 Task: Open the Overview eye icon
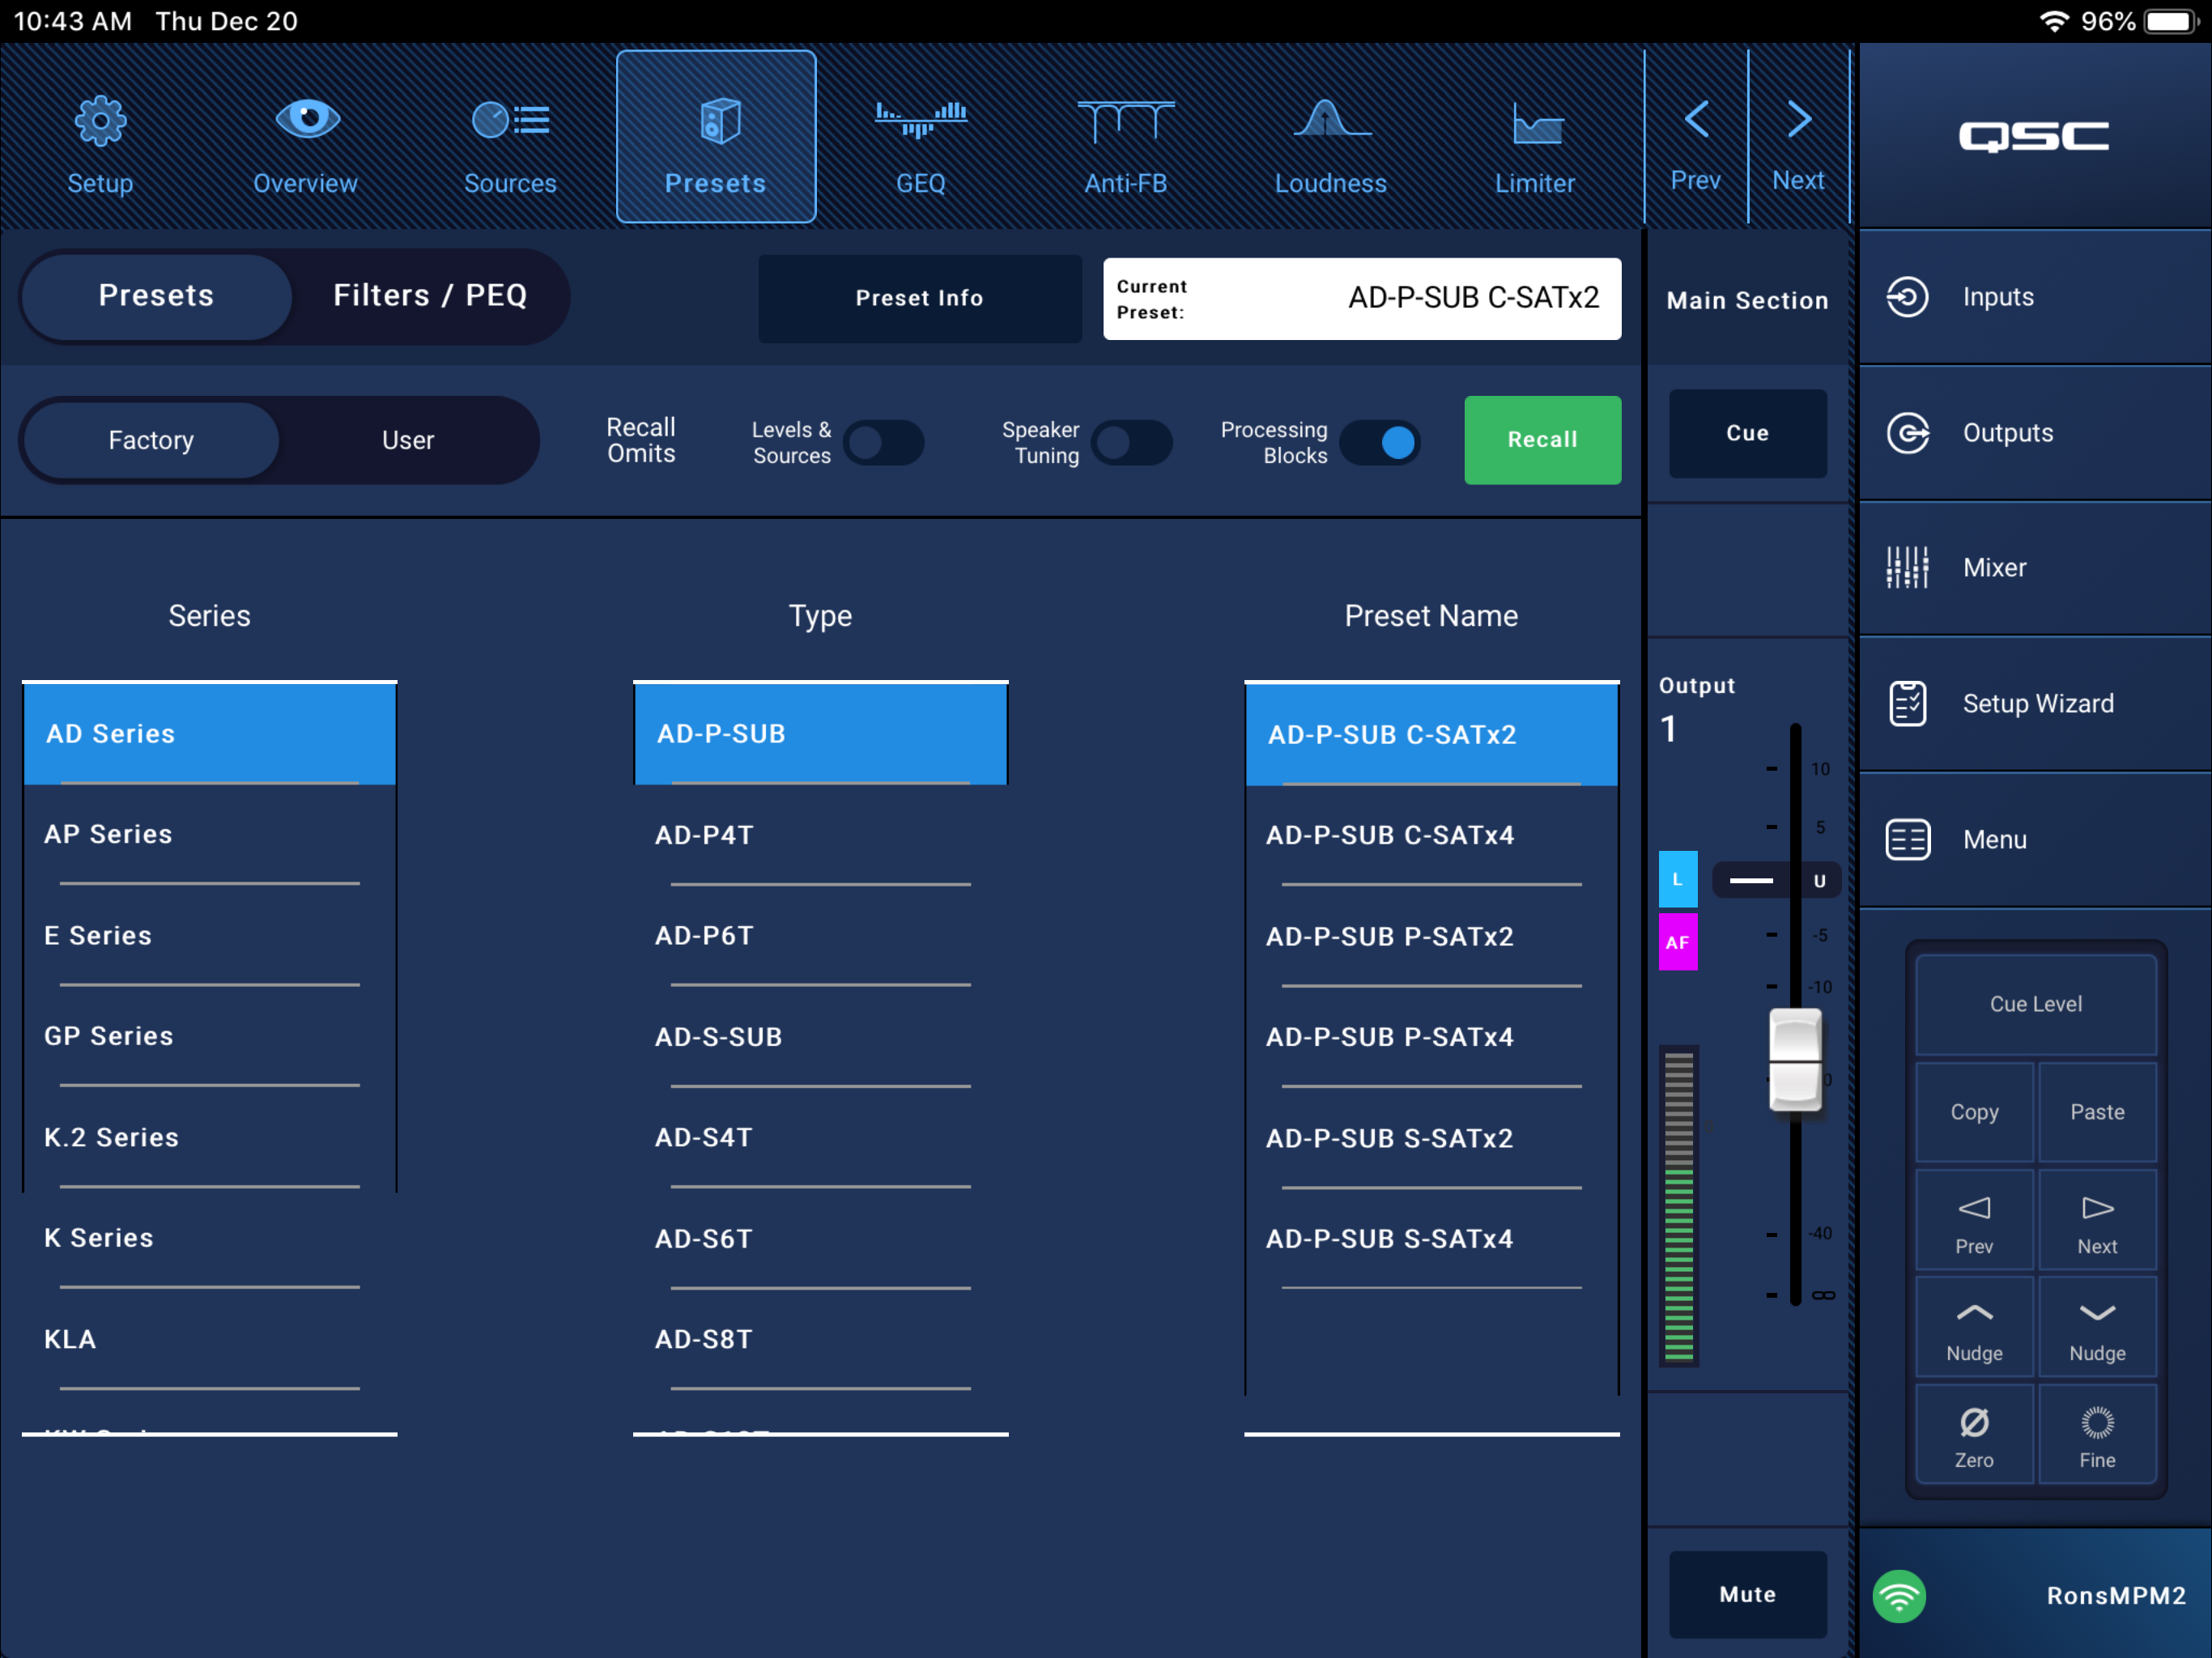(x=307, y=120)
